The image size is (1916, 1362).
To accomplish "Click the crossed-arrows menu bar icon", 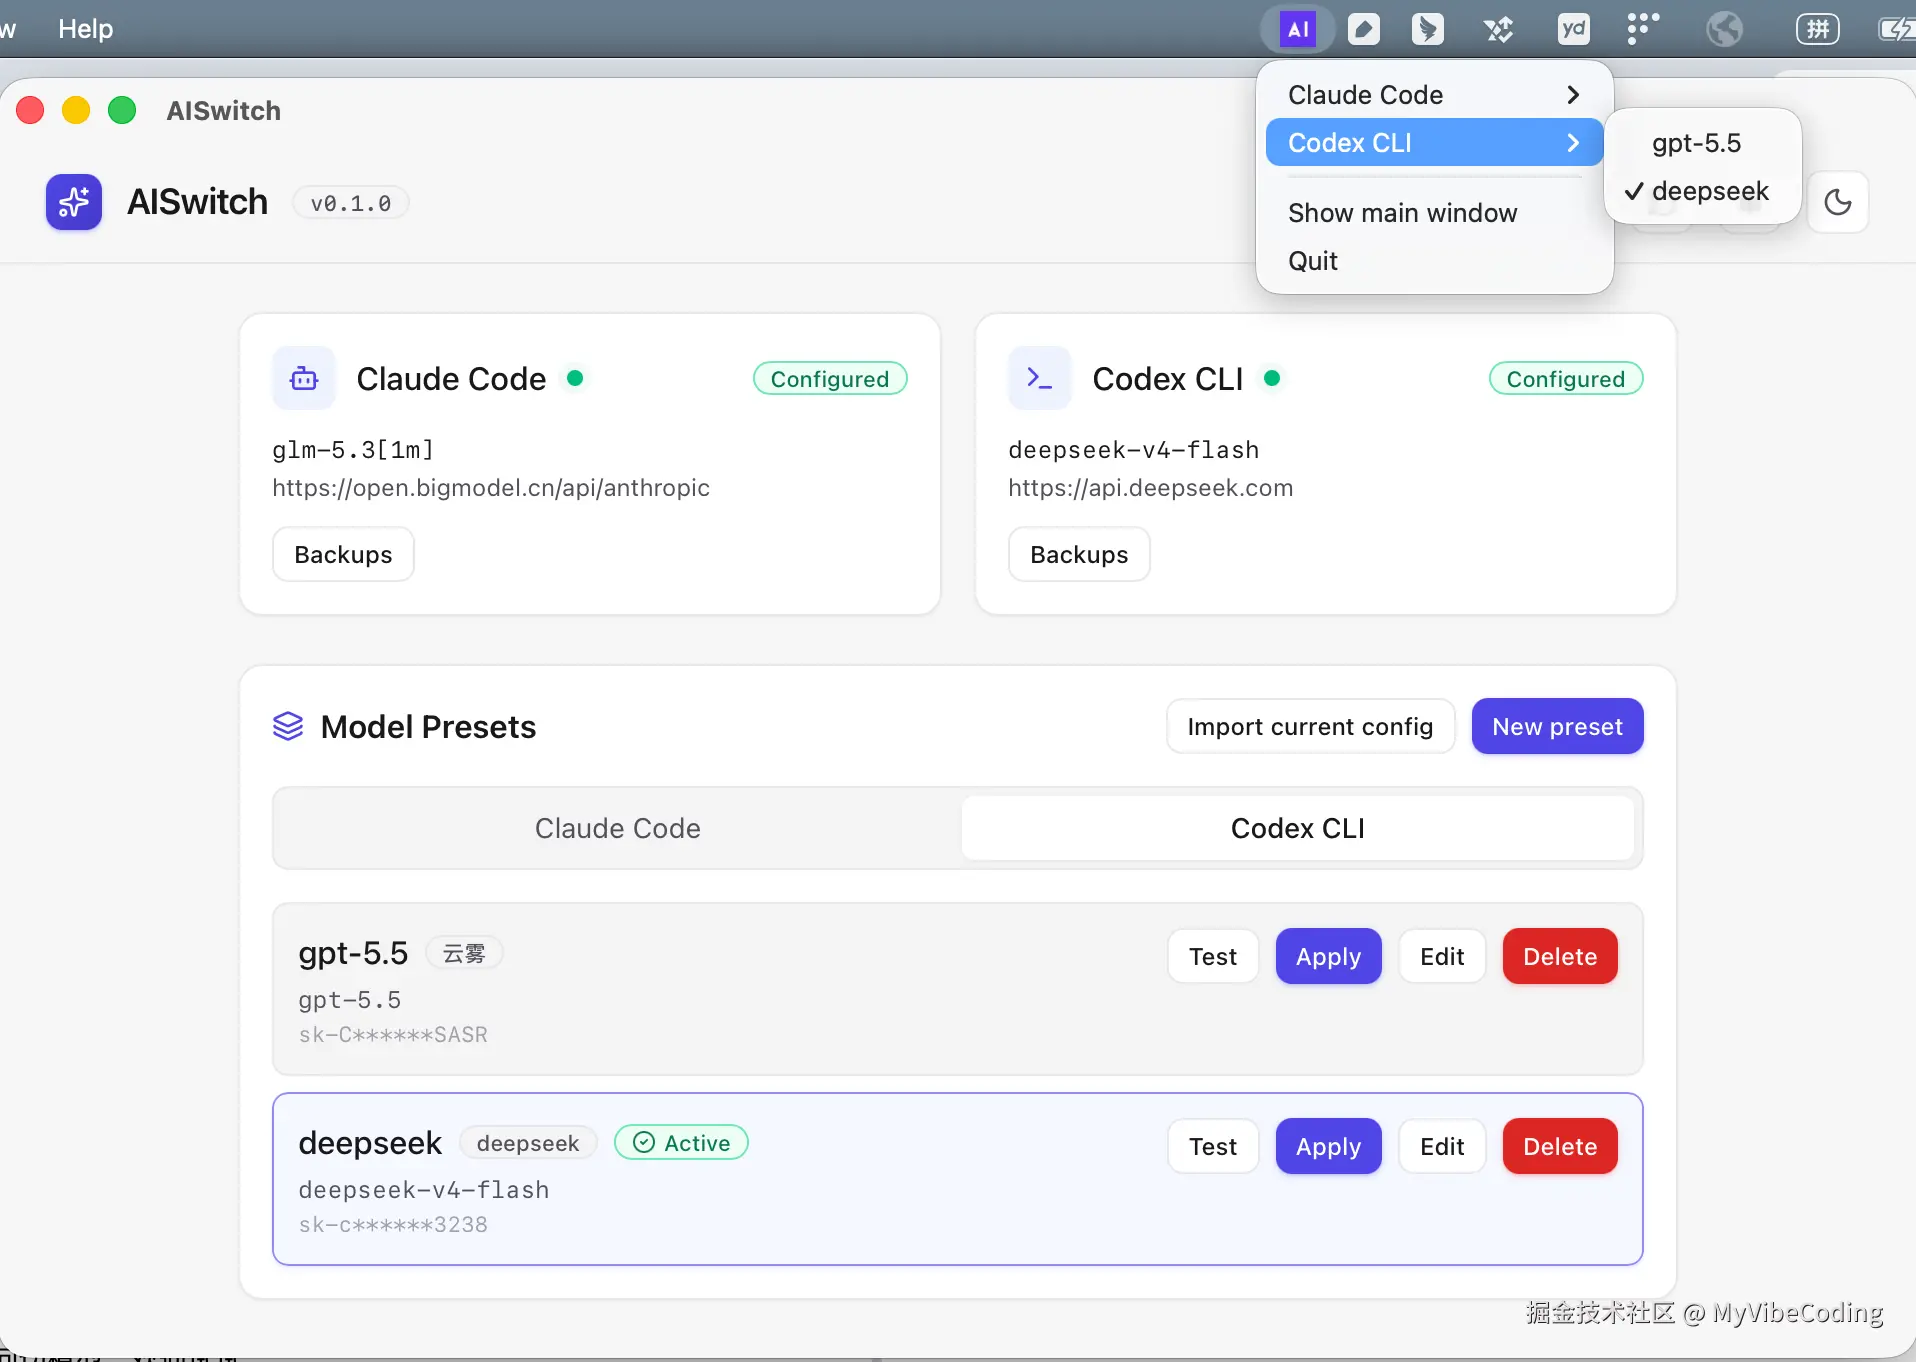I will 1498,29.
